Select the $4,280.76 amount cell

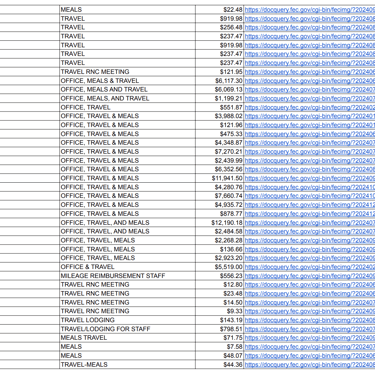(220, 187)
